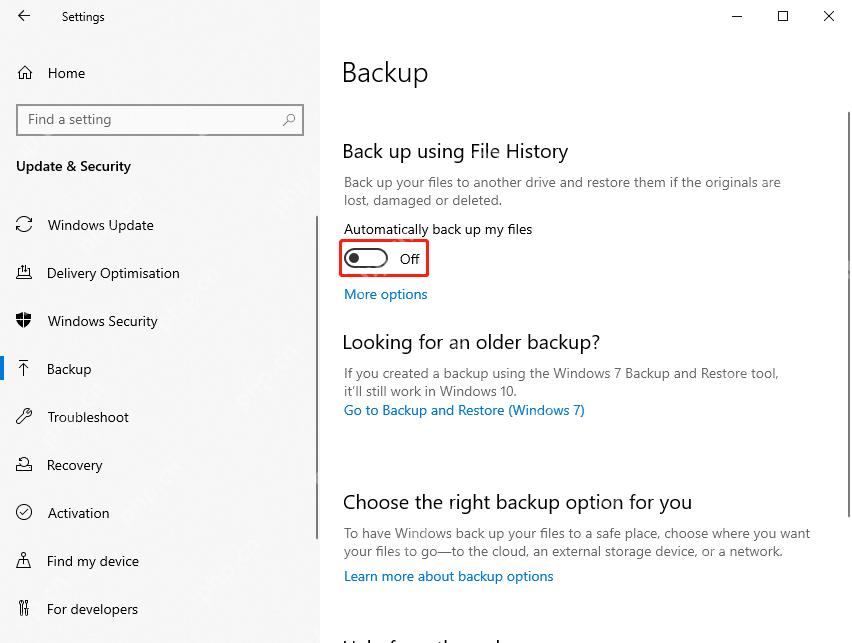Image resolution: width=852 pixels, height=643 pixels.
Task: Click the sidebar vertical scrollbar
Action: click(x=317, y=377)
